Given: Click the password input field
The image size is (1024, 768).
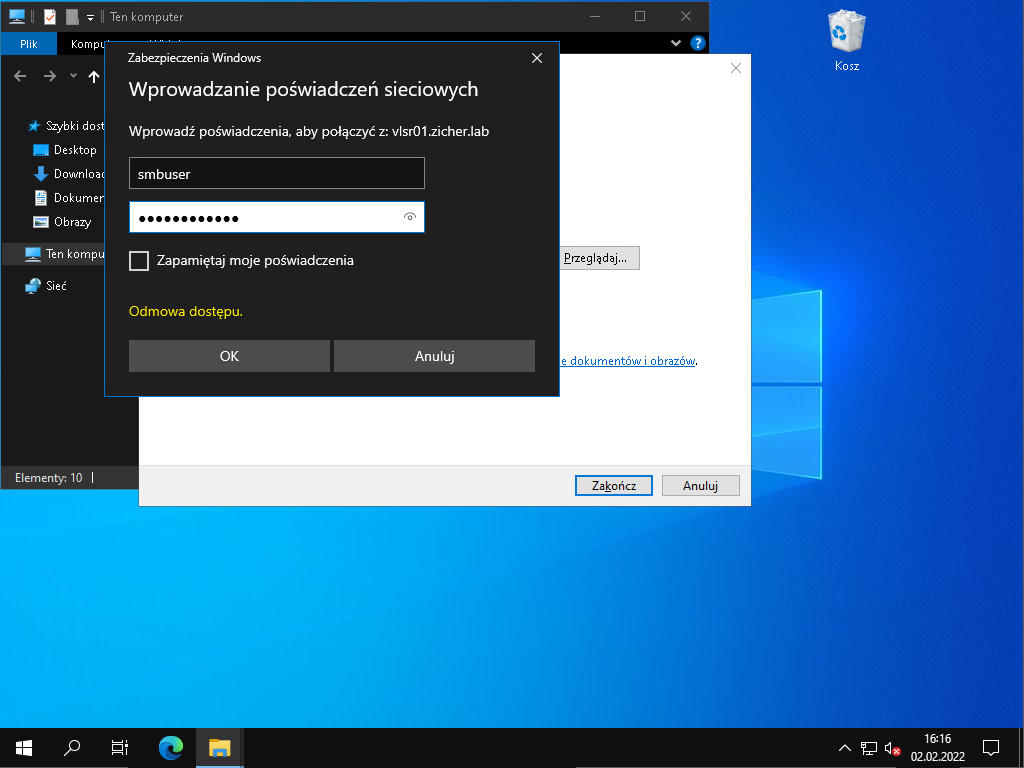Looking at the screenshot, I should click(x=265, y=218).
